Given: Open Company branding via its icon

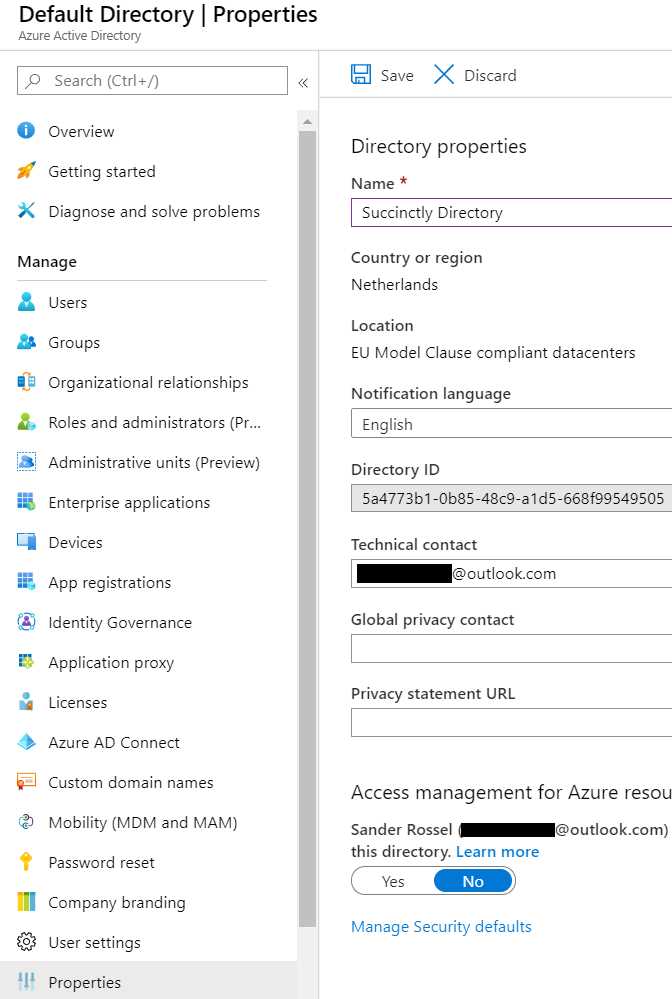Looking at the screenshot, I should 28,902.
